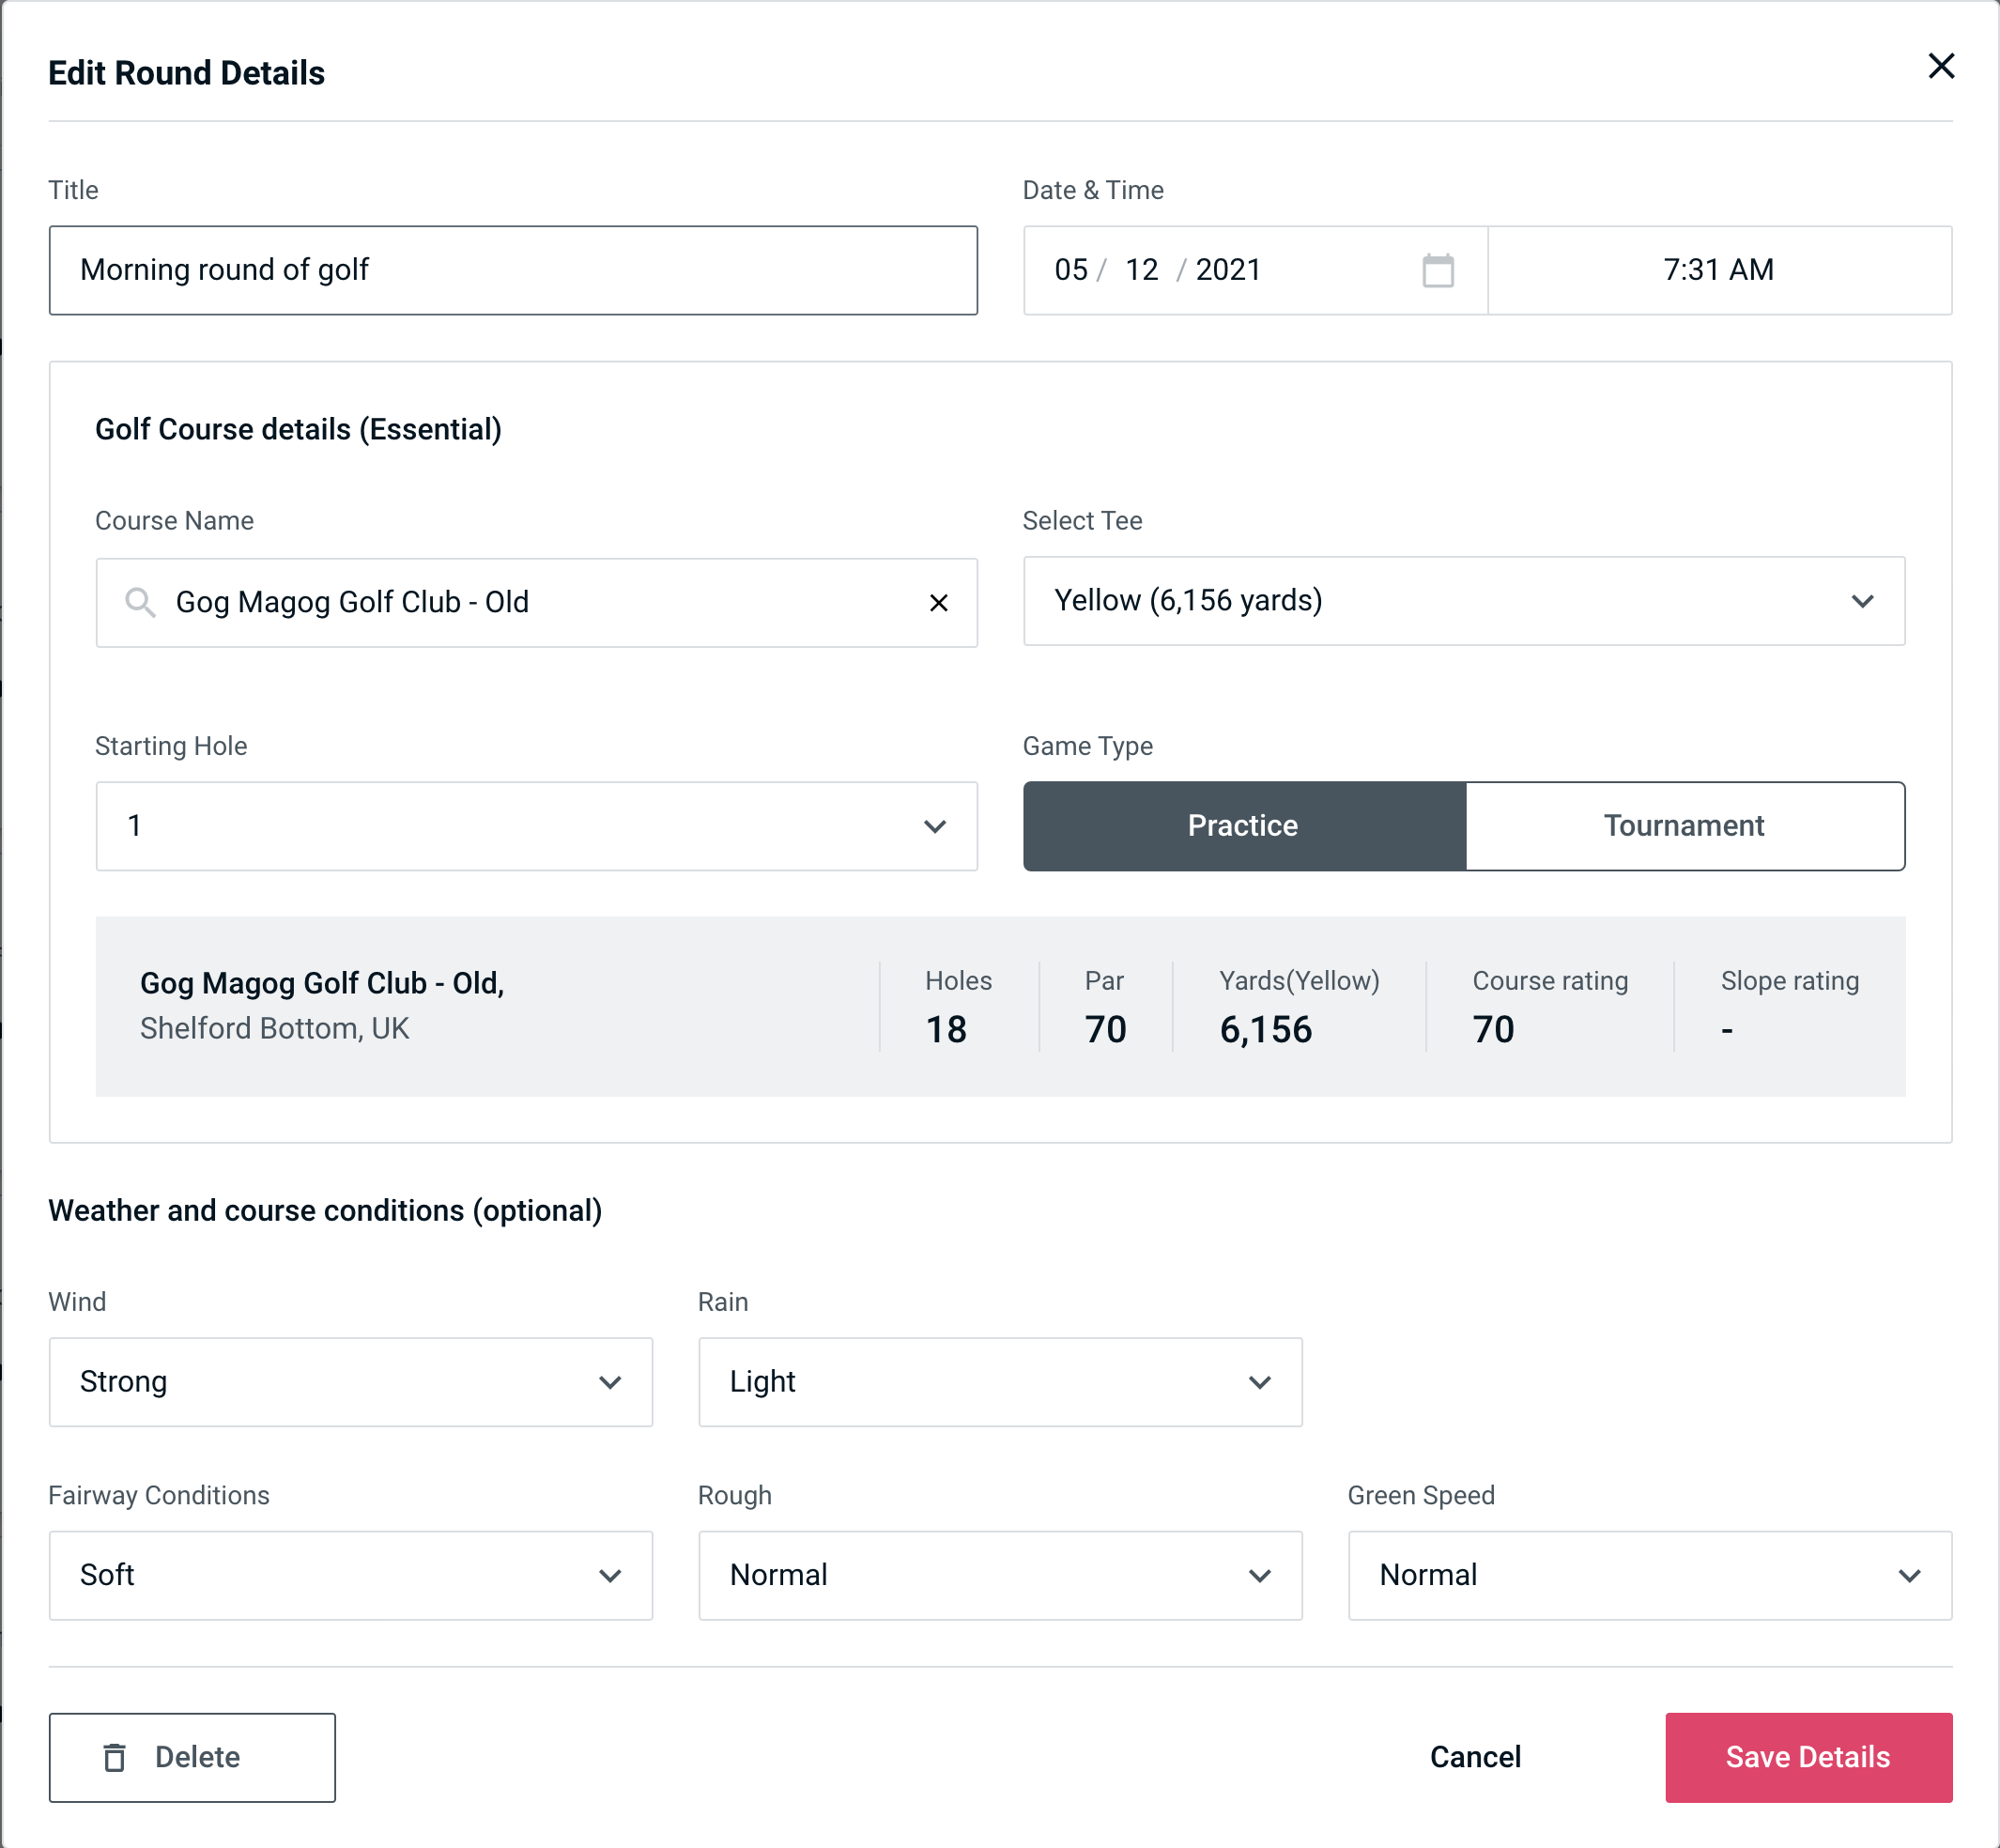Toggle Game Type back to Practice
Image resolution: width=2000 pixels, height=1848 pixels.
tap(1242, 825)
